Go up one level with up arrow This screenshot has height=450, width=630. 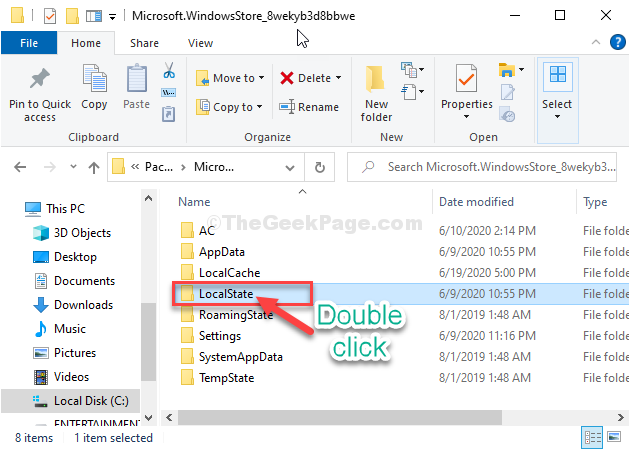click(94, 167)
